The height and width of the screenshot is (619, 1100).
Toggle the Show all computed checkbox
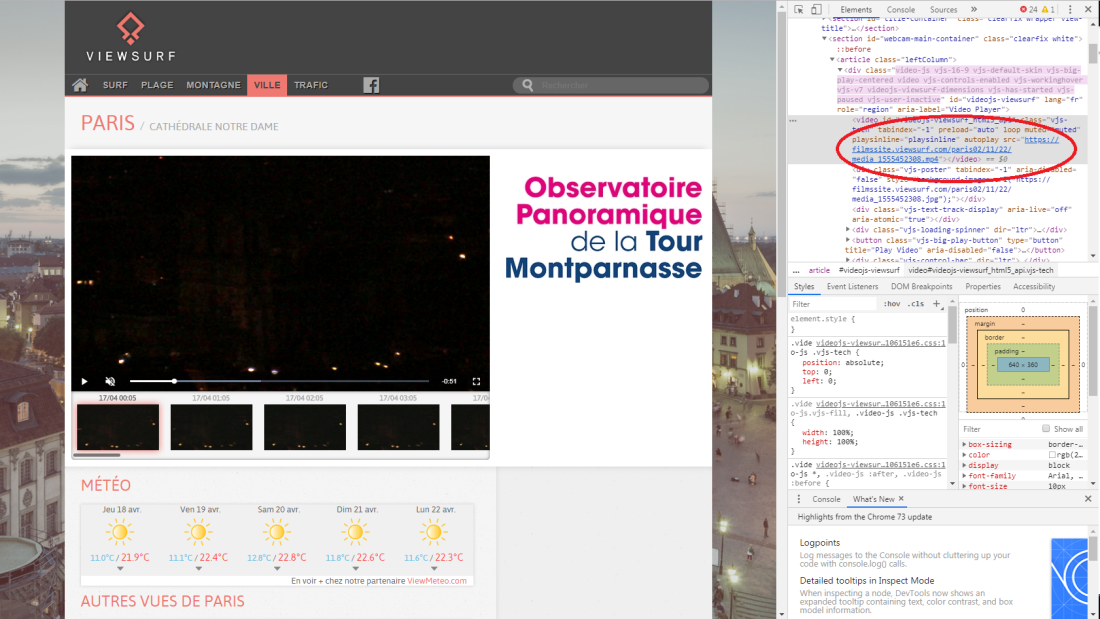(x=1046, y=428)
